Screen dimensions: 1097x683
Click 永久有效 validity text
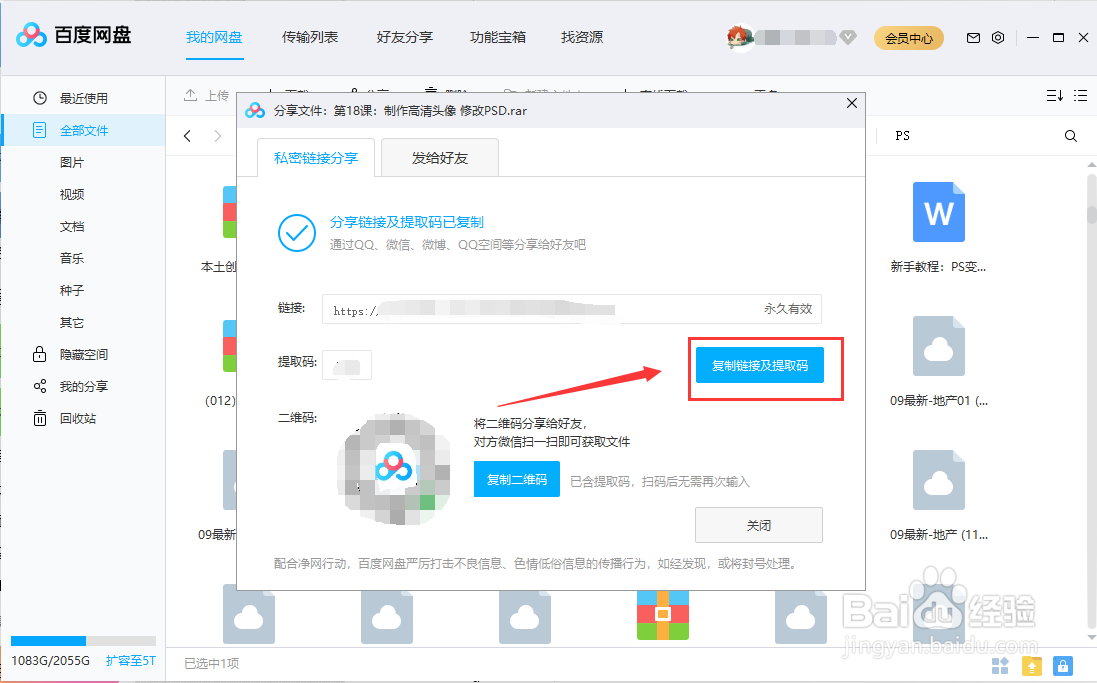point(788,309)
